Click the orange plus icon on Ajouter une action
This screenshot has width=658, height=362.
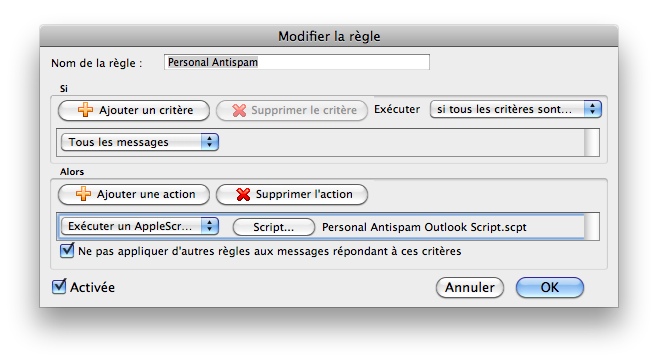(x=83, y=194)
